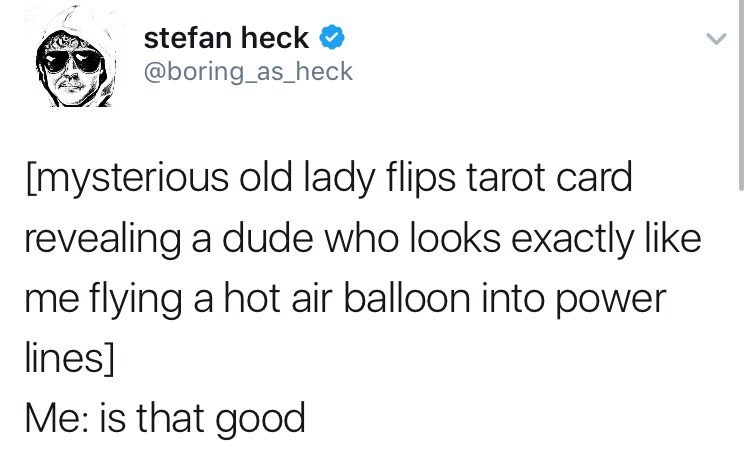Open stefan heck's profile avatar

point(75,58)
